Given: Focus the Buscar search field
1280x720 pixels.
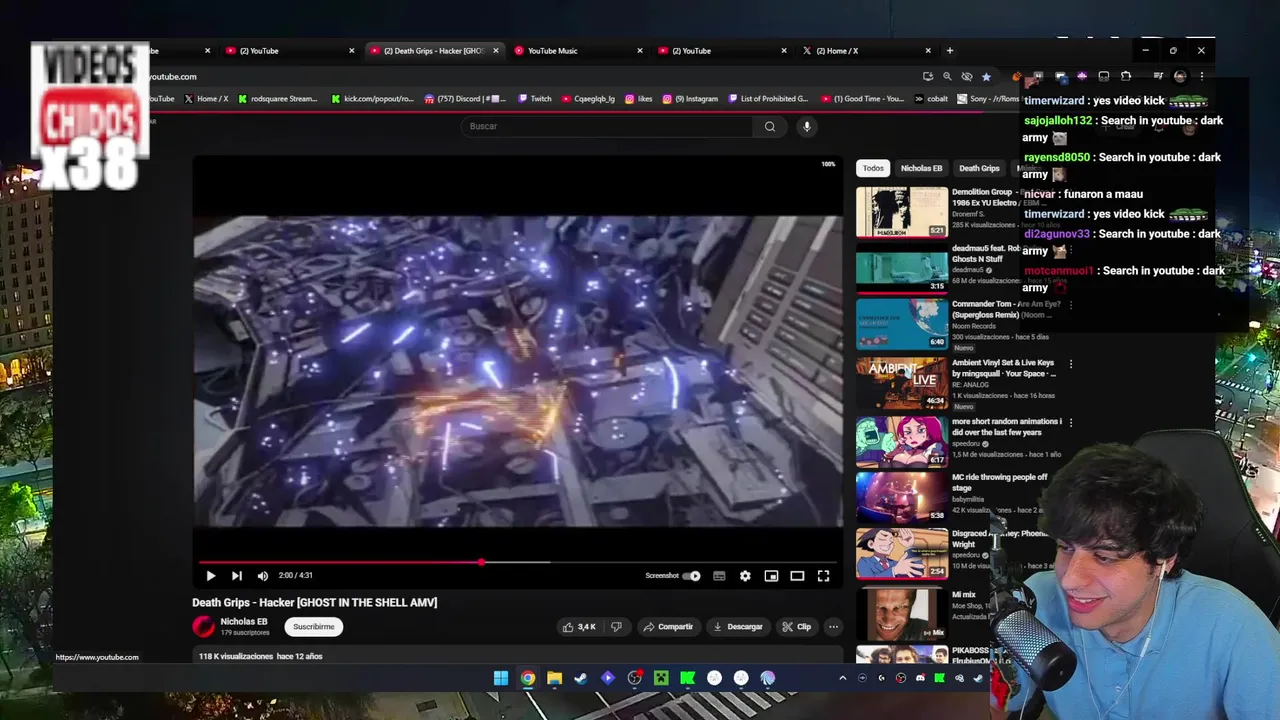Looking at the screenshot, I should point(606,127).
